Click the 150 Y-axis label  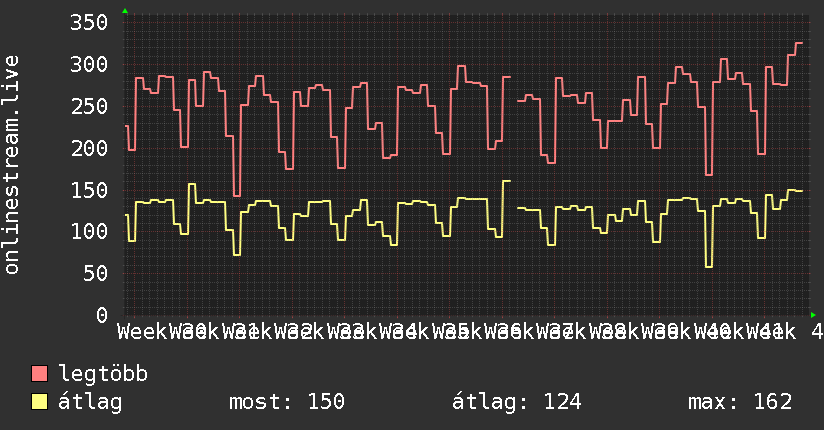click(x=89, y=190)
